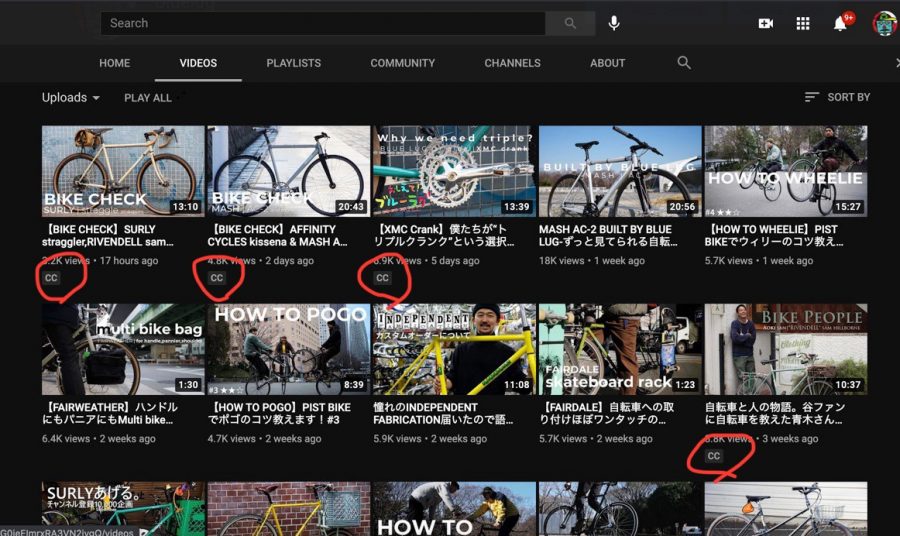
Task: Open the bottom-row 'HOW TO' thumbnail
Action: pos(455,509)
